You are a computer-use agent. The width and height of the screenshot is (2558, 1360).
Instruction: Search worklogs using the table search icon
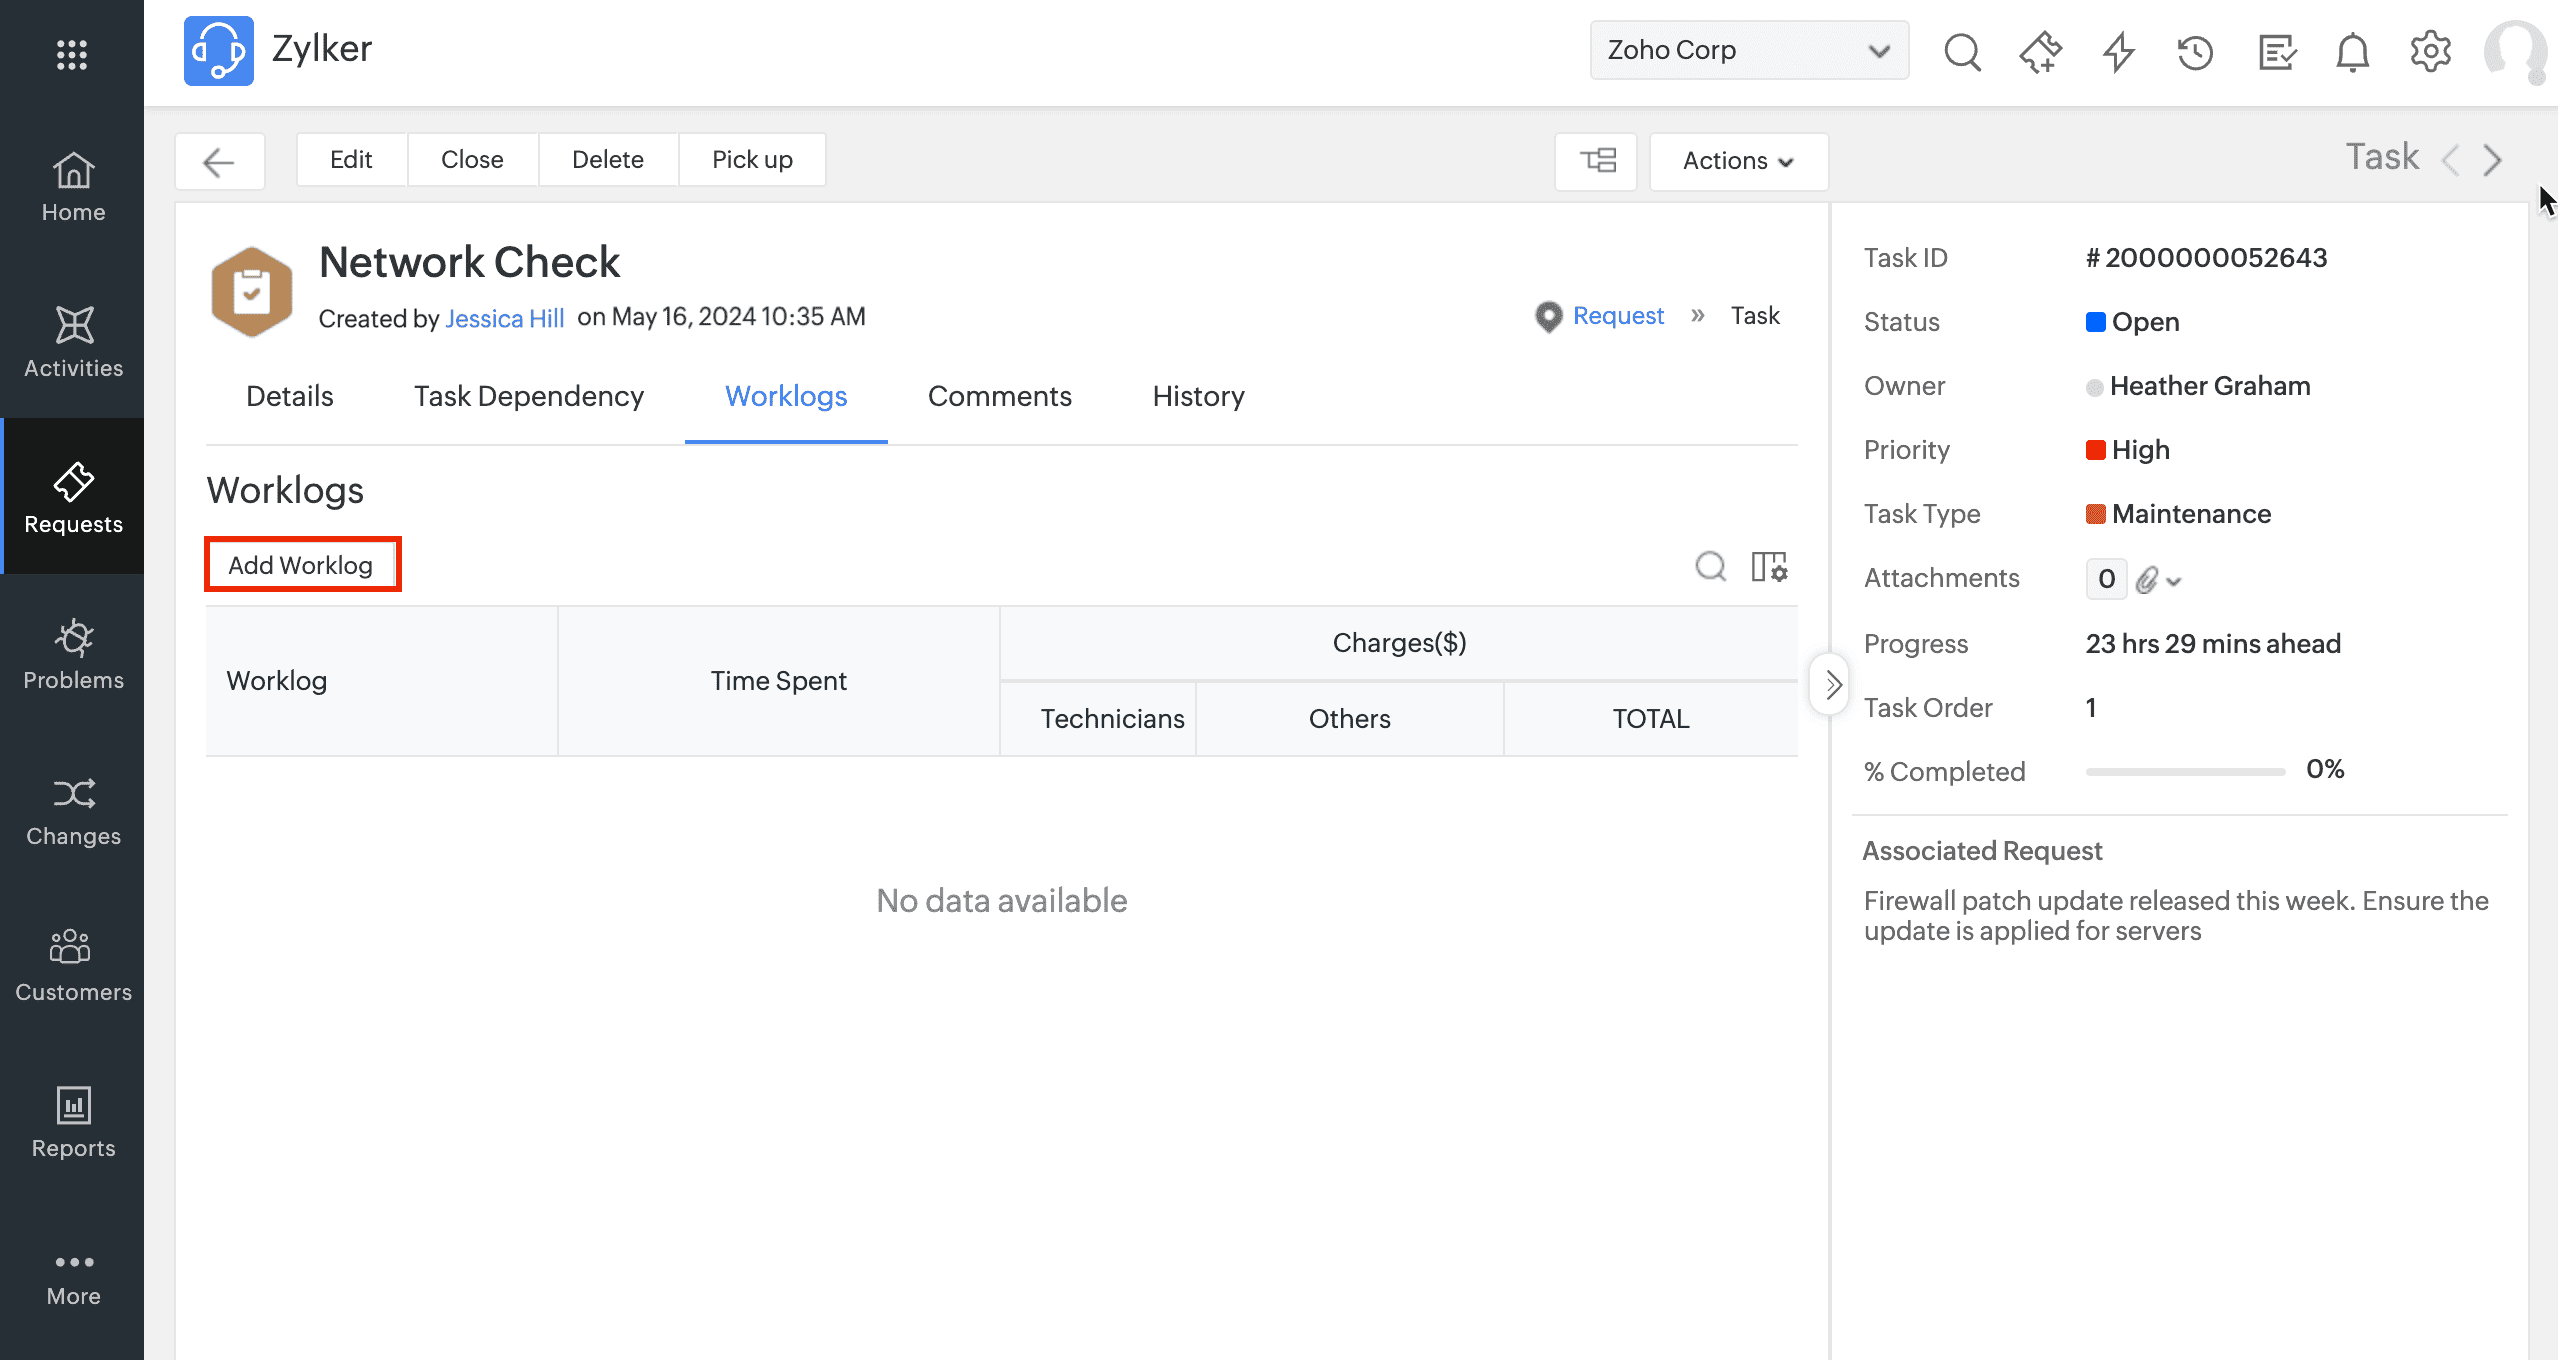pyautogui.click(x=1710, y=566)
